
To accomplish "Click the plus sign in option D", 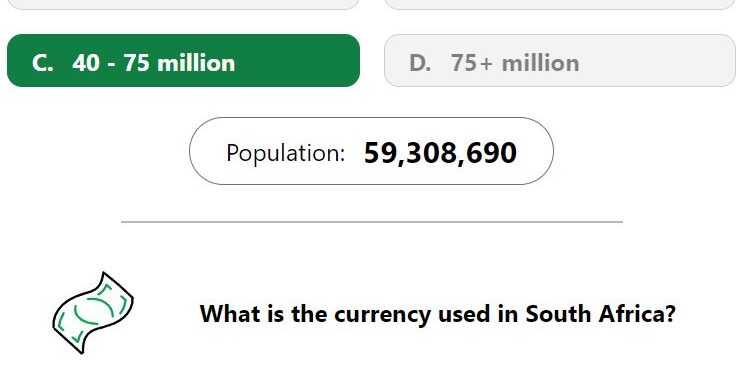I will point(486,64).
